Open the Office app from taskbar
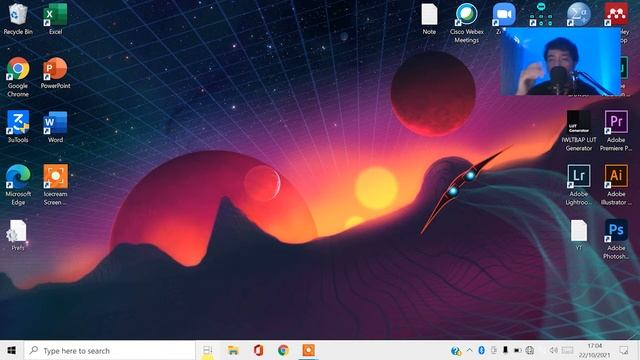The height and width of the screenshot is (360, 640). pyautogui.click(x=258, y=350)
